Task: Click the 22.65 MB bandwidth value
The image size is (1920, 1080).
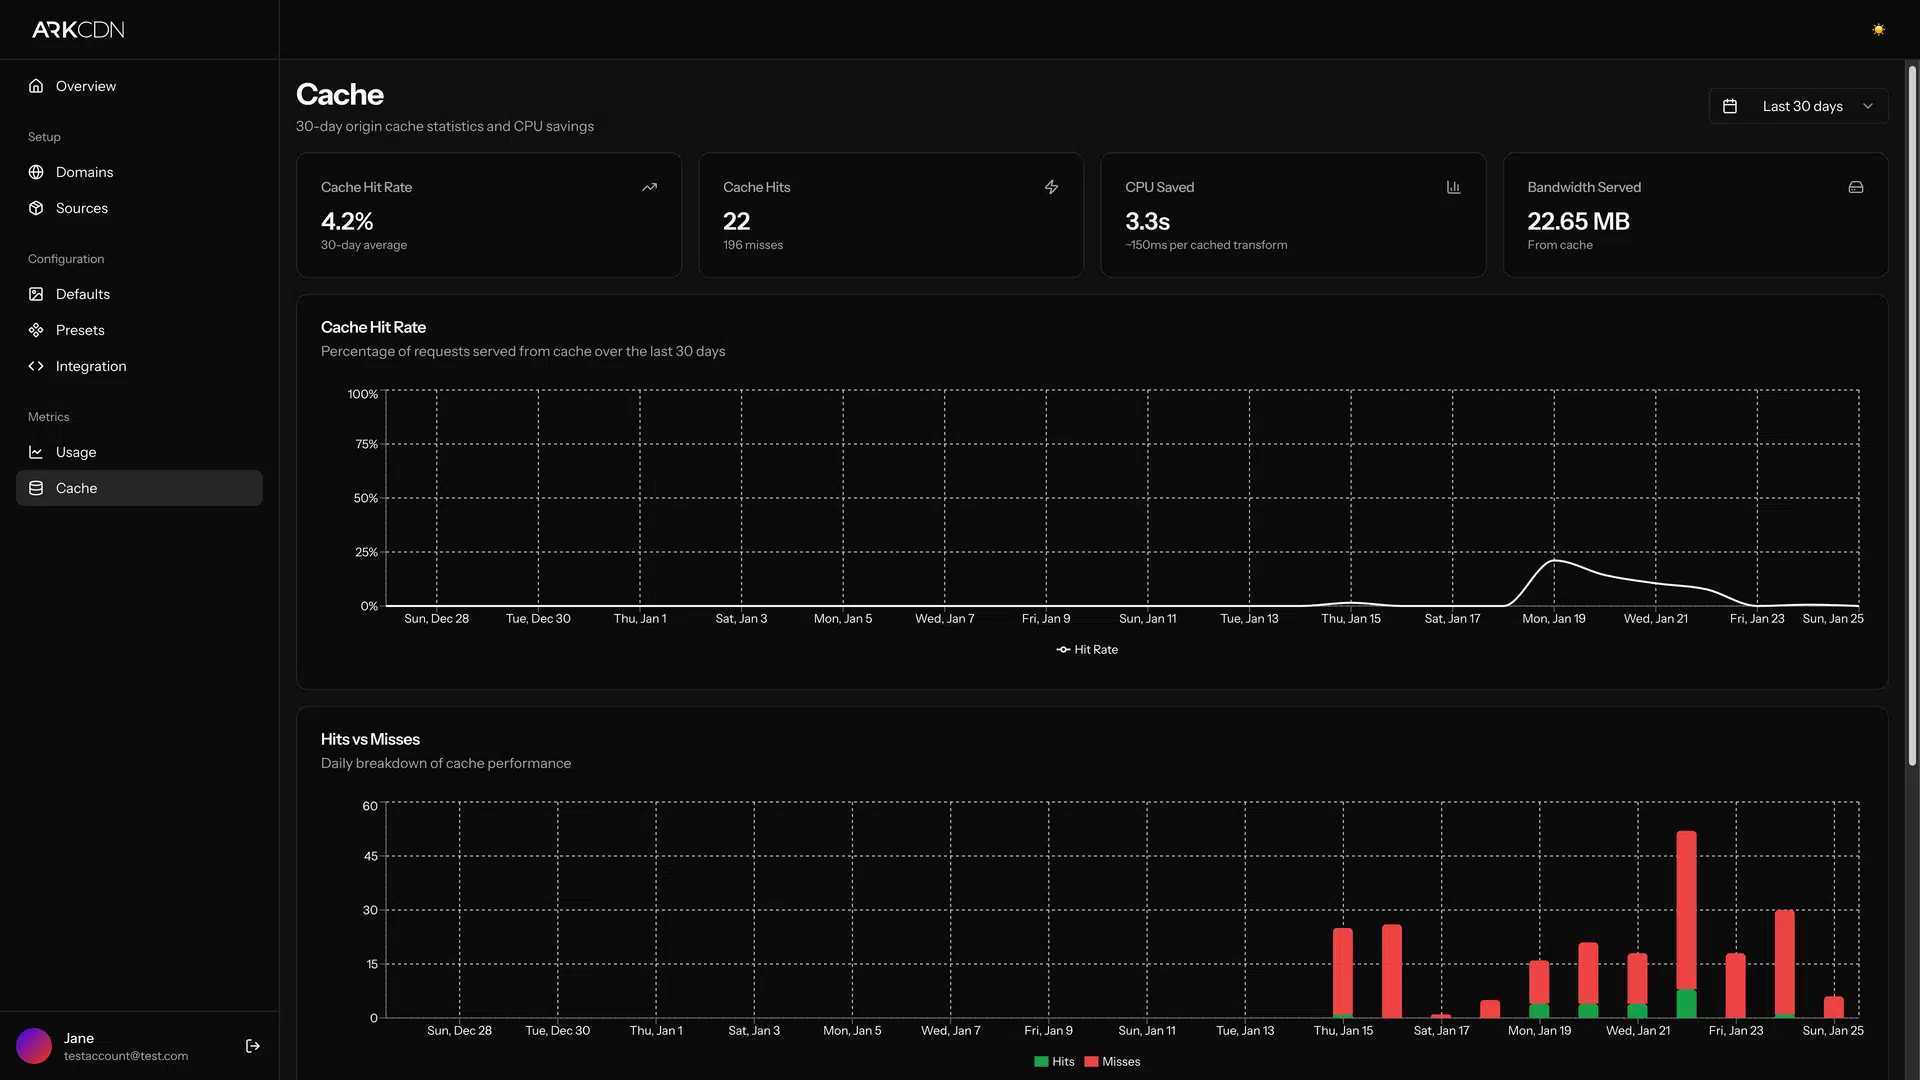Action: tap(1578, 221)
